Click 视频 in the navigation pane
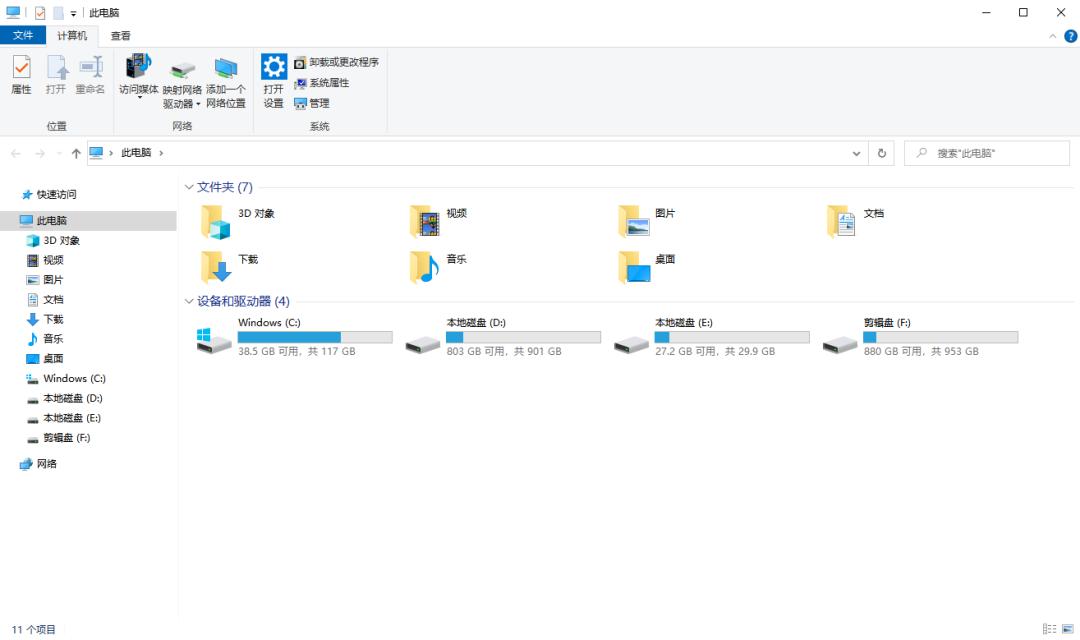 pyautogui.click(x=53, y=260)
